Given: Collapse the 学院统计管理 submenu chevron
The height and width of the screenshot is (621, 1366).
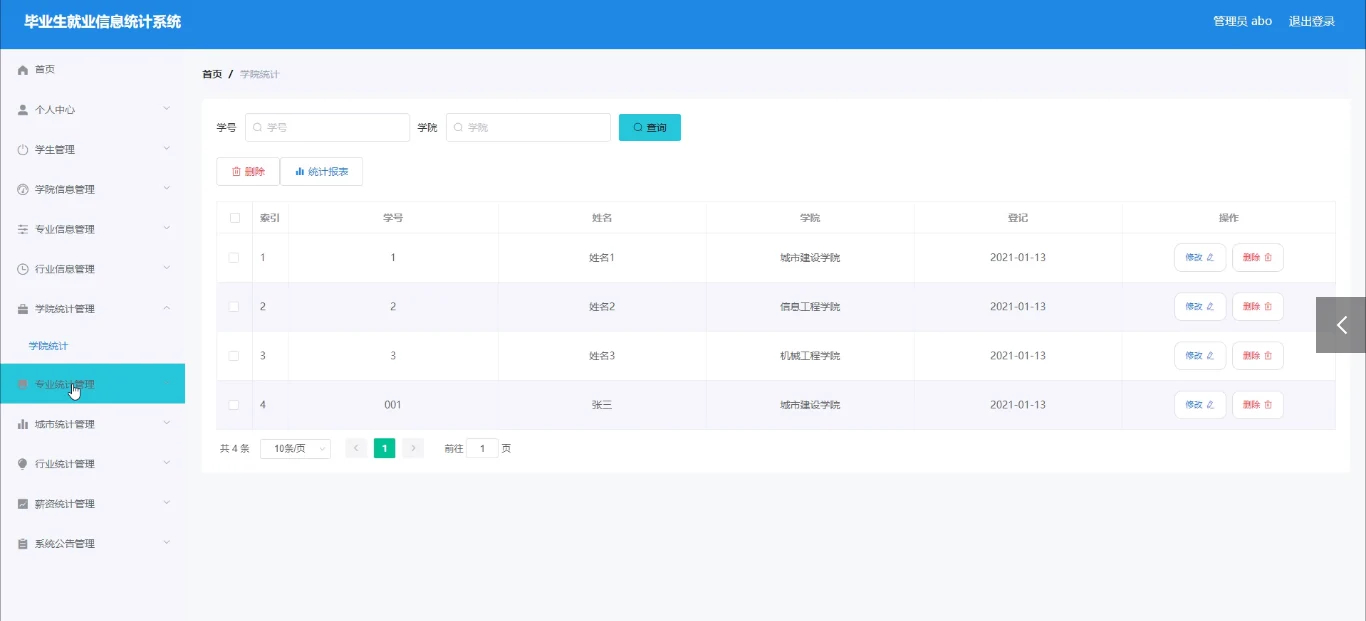Looking at the screenshot, I should (x=167, y=308).
